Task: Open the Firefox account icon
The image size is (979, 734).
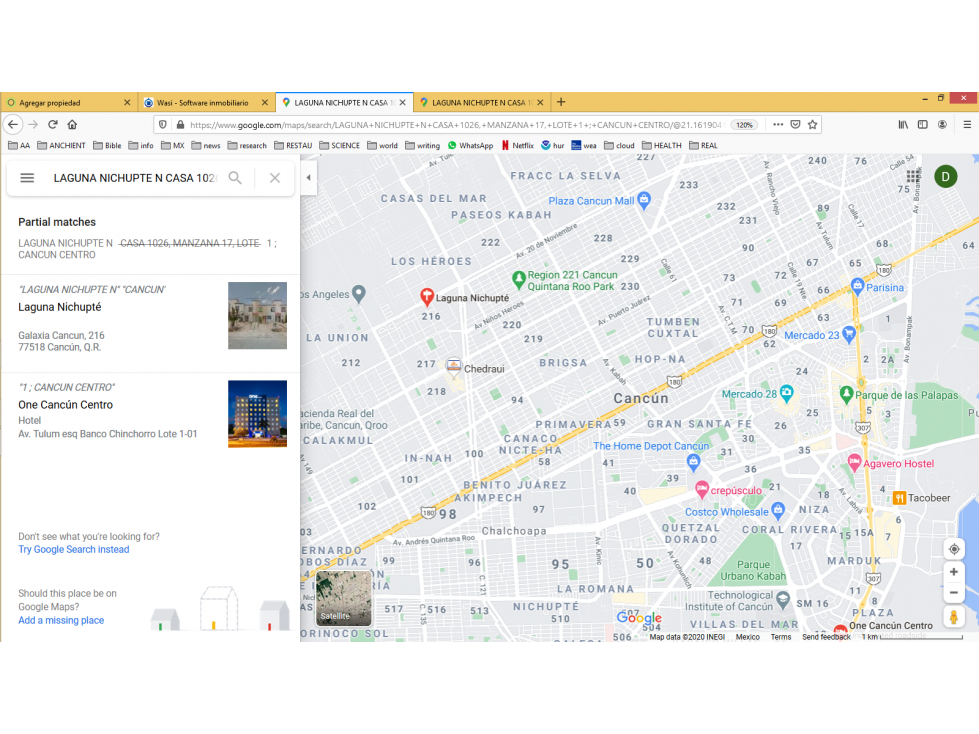Action: tap(942, 124)
